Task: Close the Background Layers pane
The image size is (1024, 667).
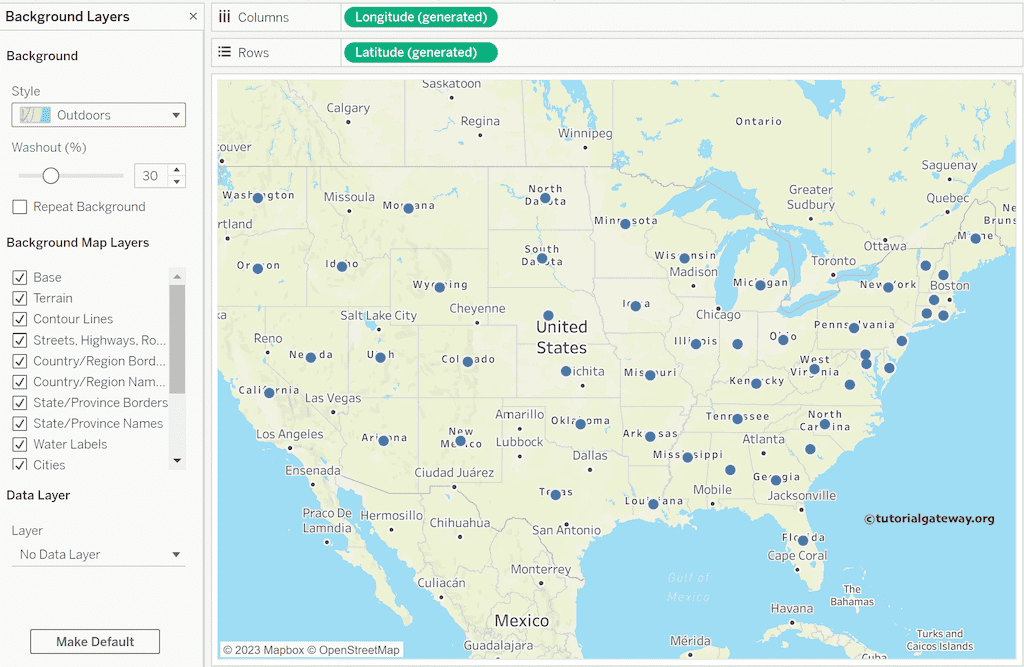Action: click(193, 16)
